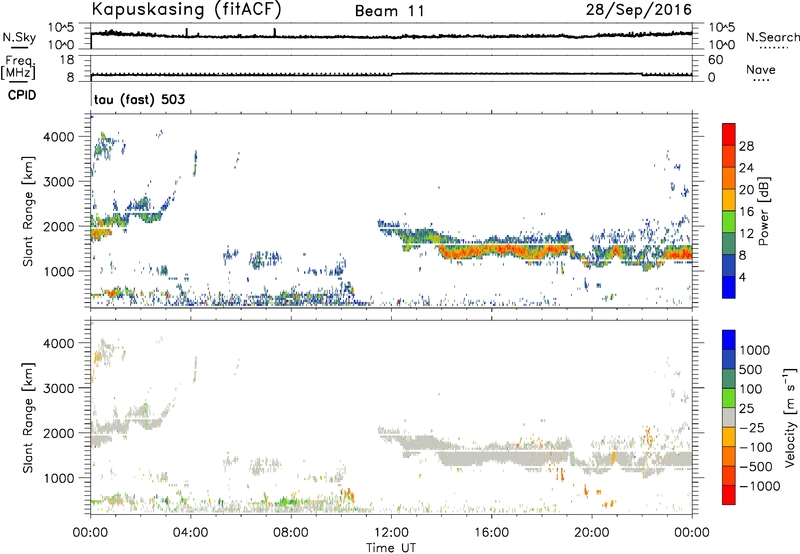Click 'Slant Range [km]' label of power panel

28,211
